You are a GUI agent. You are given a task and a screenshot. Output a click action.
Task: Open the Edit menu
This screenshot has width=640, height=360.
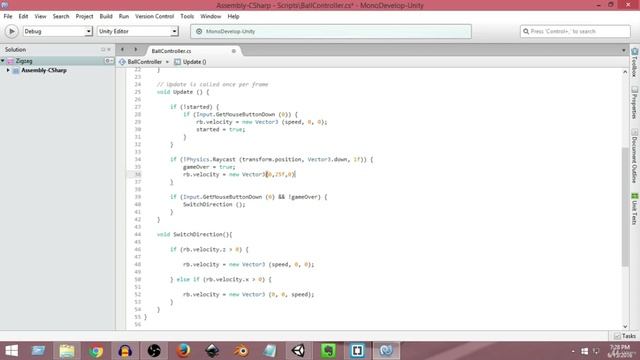(x=23, y=16)
